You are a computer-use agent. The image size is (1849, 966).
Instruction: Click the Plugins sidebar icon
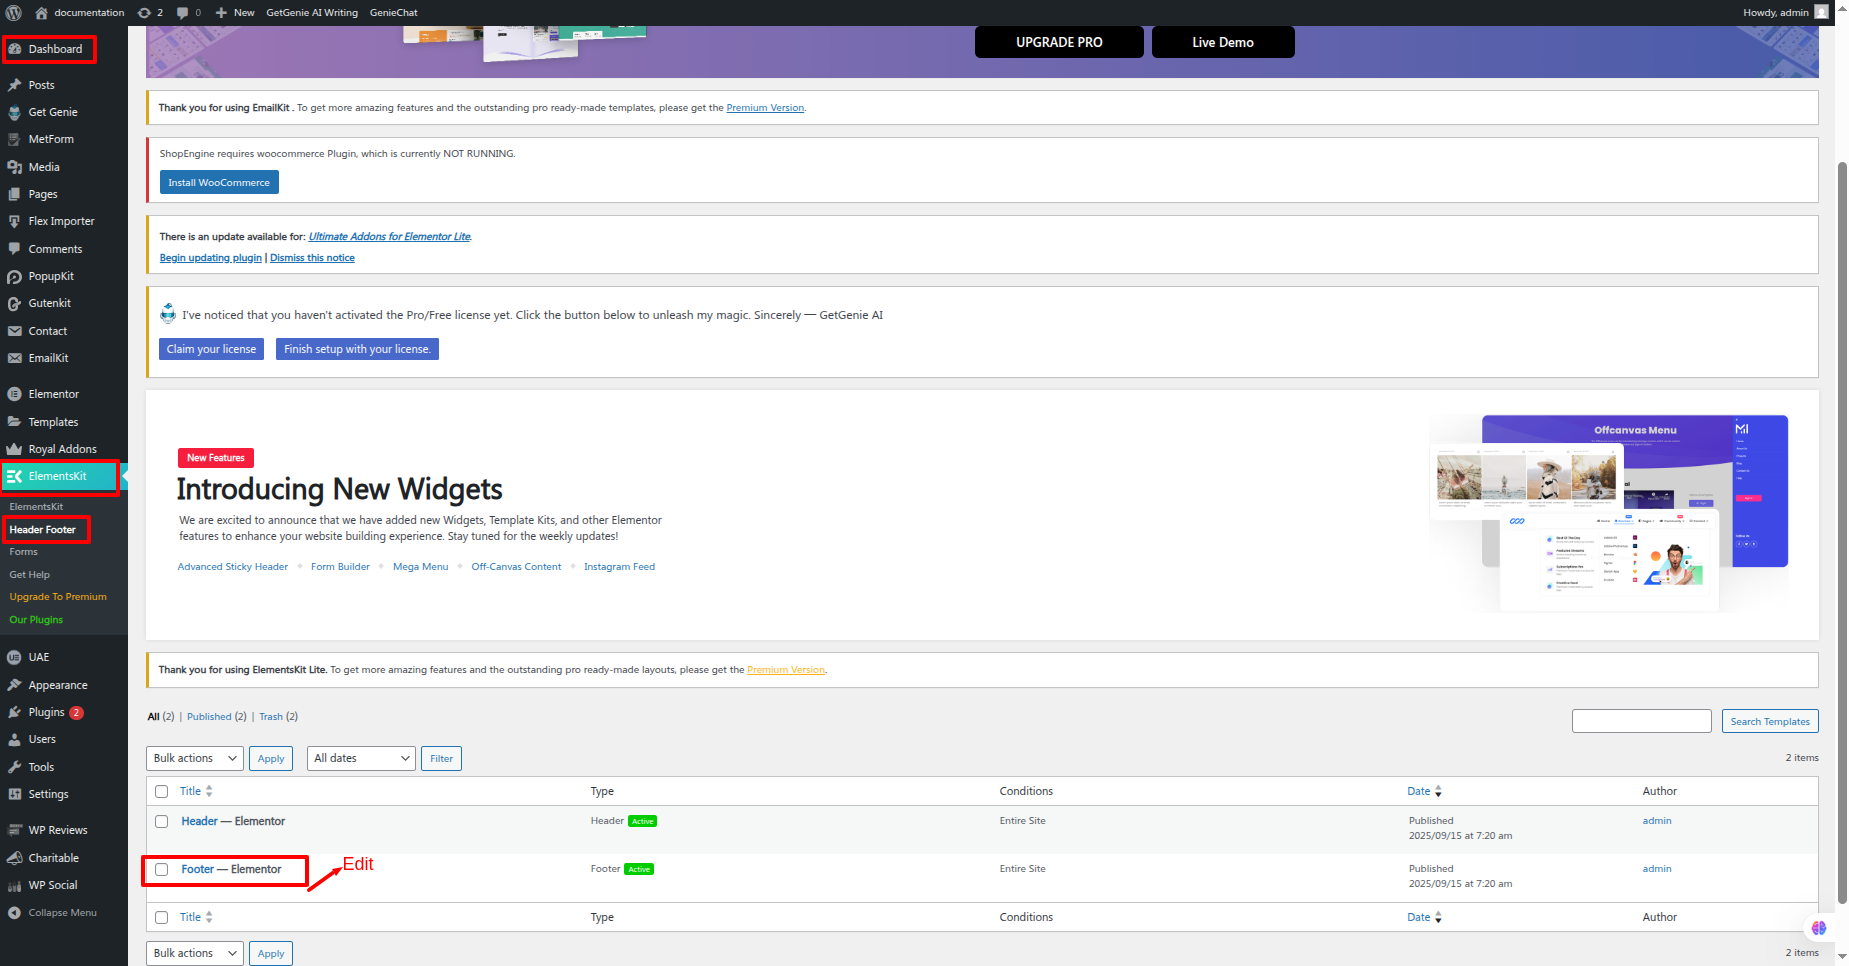pos(15,712)
